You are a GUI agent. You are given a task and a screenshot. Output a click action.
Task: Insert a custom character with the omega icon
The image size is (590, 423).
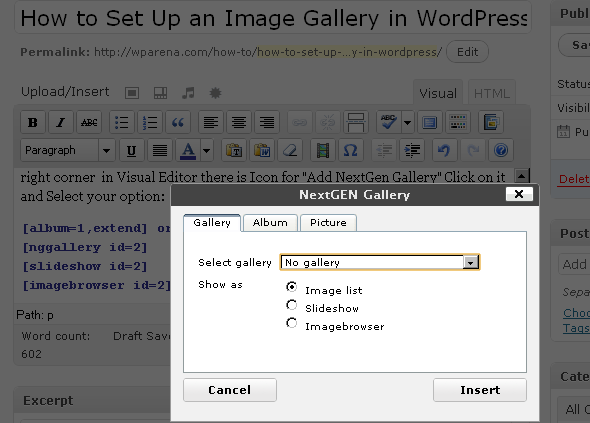[351, 150]
